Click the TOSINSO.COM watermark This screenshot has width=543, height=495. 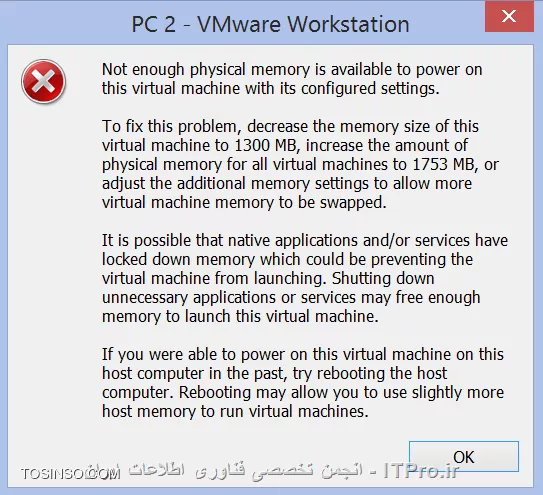(x=71, y=474)
